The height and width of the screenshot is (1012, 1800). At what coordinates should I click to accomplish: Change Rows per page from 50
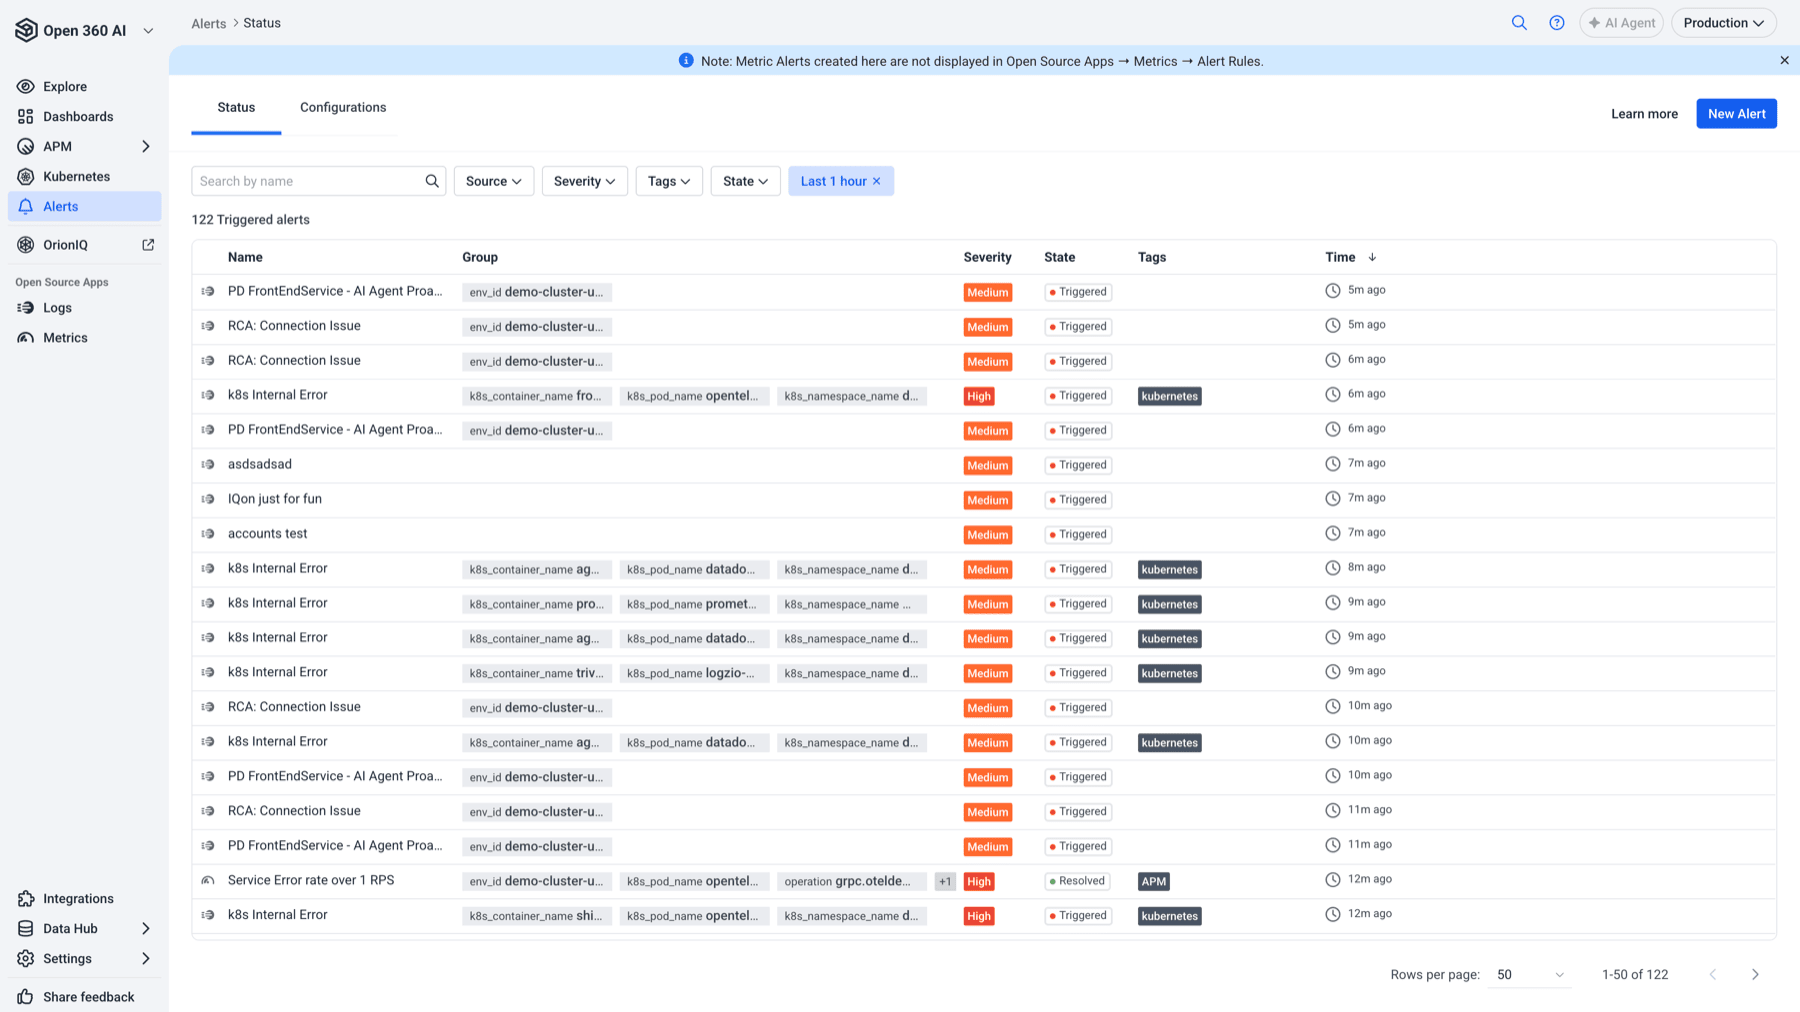point(1529,974)
